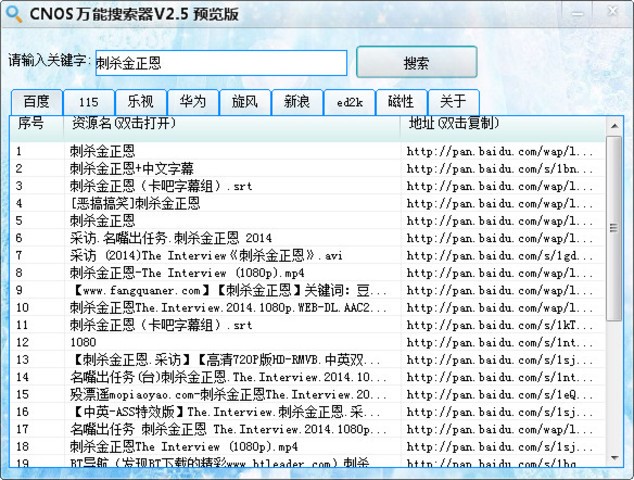Viewport: 634px width, 480px height.
Task: Click scrollbar down arrow in results list
Action: [x=614, y=458]
